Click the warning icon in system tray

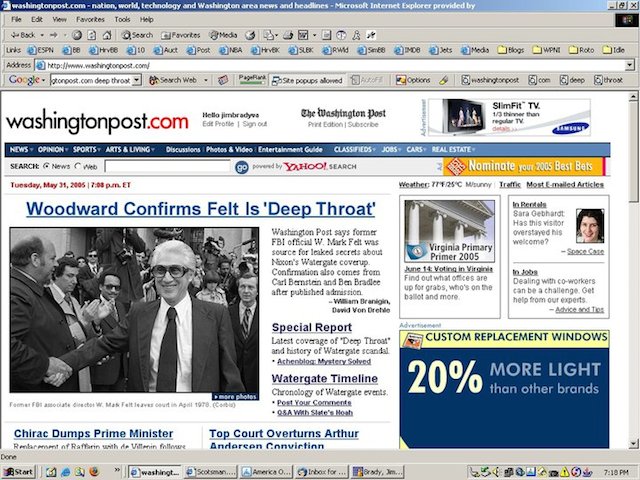(x=566, y=472)
